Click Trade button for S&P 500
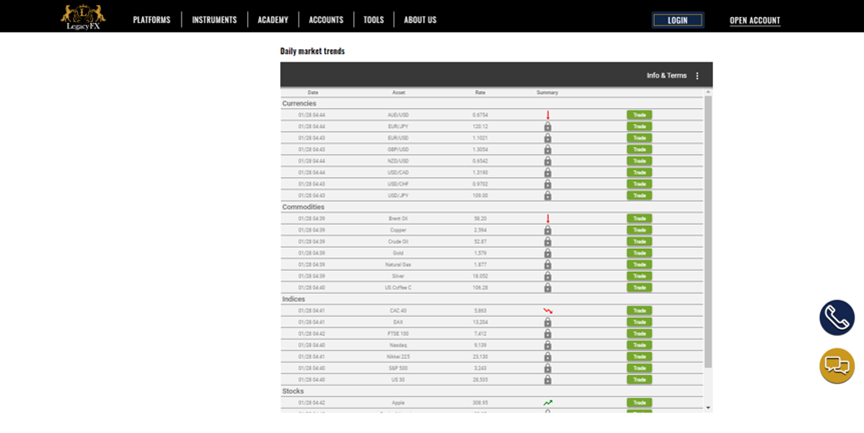This screenshot has width=864, height=433. (639, 368)
